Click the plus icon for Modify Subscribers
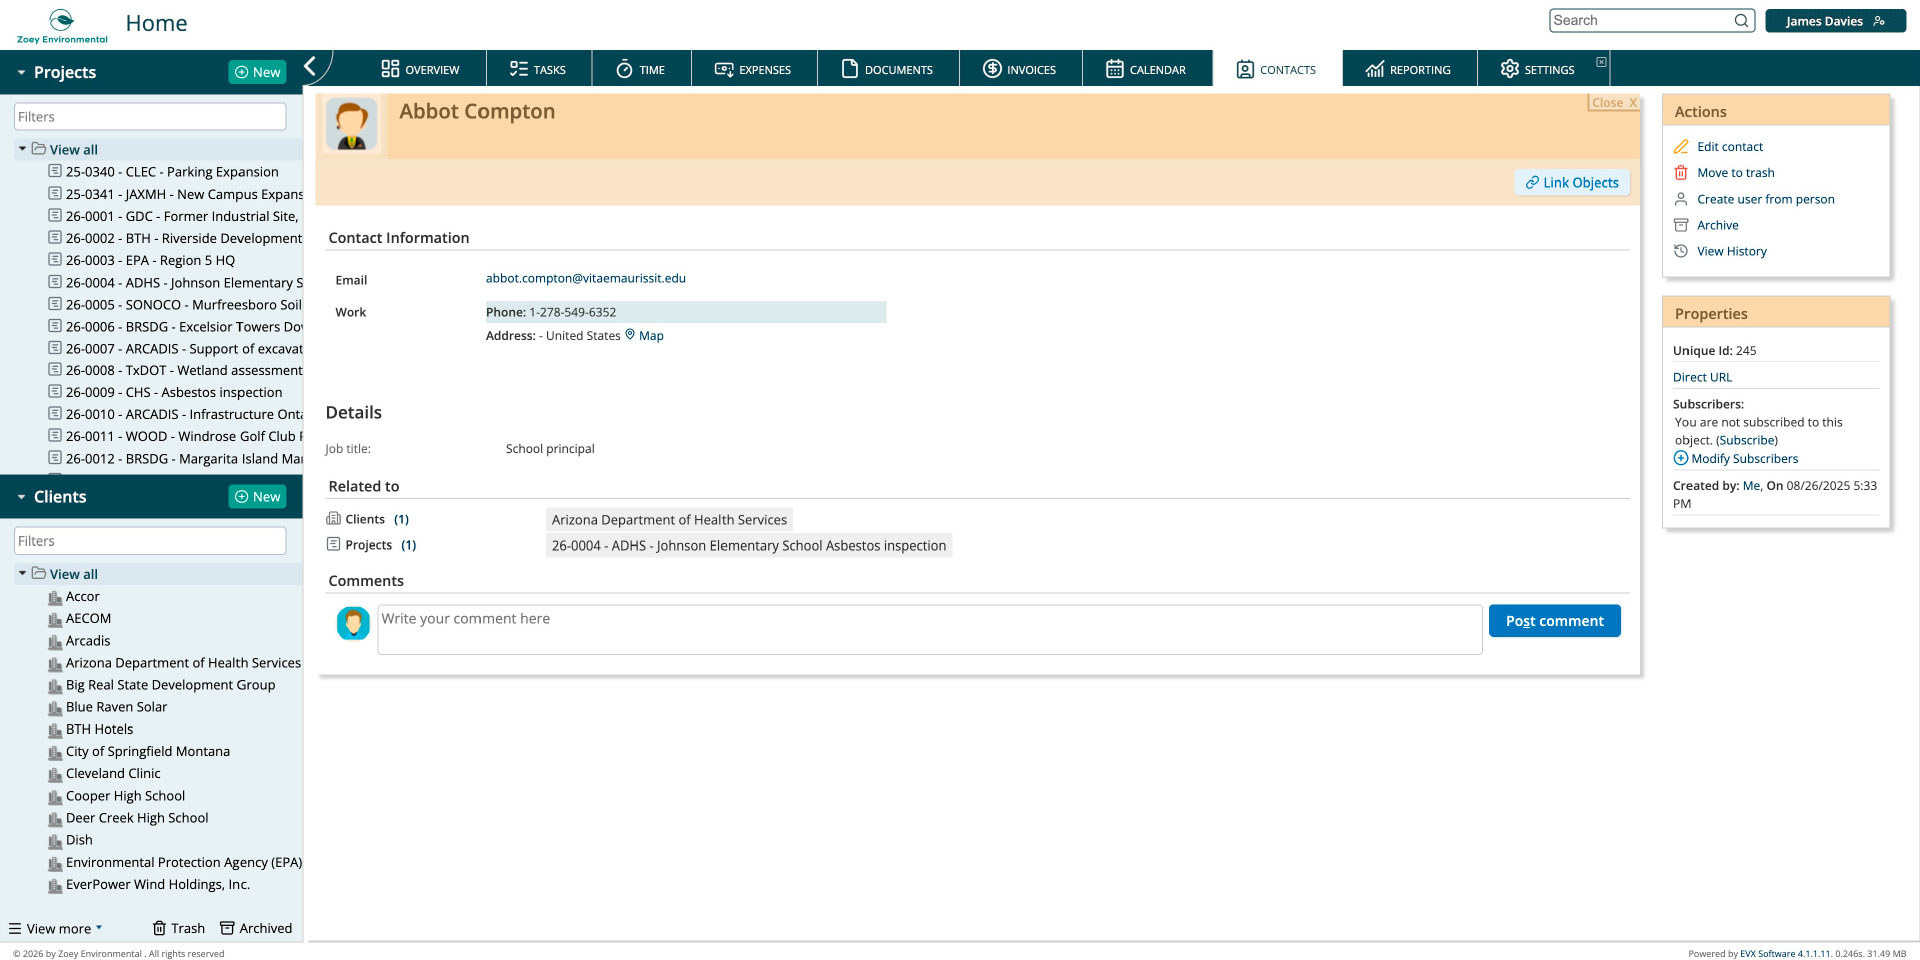Image resolution: width=1920 pixels, height=960 pixels. tap(1681, 458)
